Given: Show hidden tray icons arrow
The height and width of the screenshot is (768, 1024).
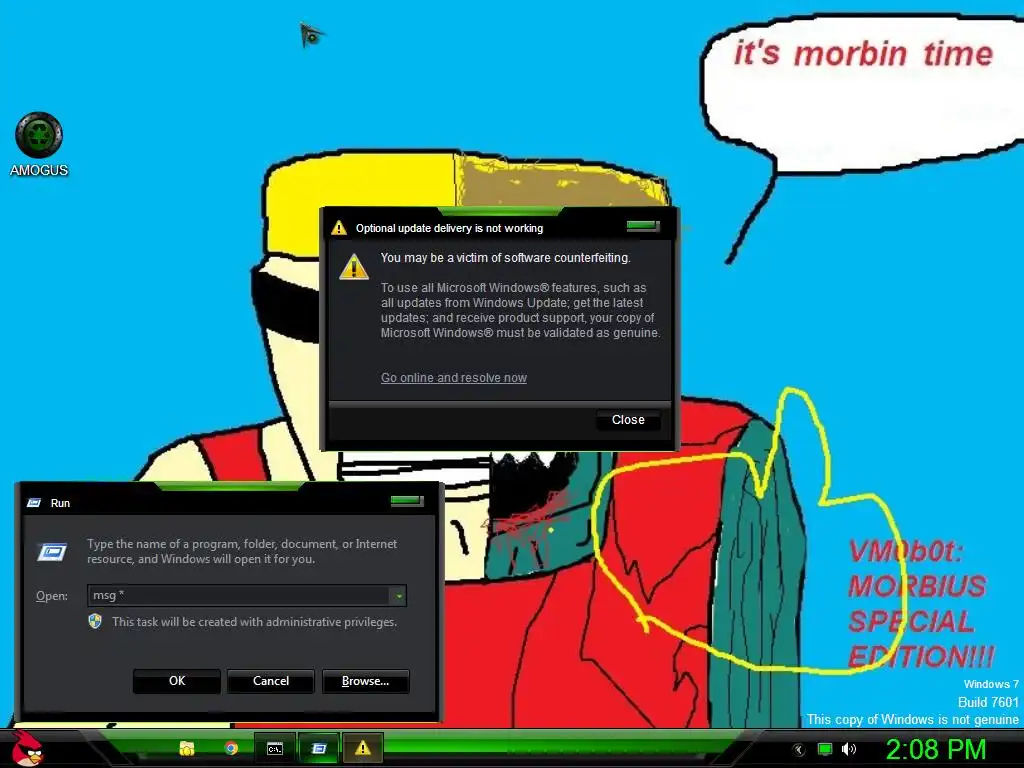Looking at the screenshot, I should pos(799,750).
